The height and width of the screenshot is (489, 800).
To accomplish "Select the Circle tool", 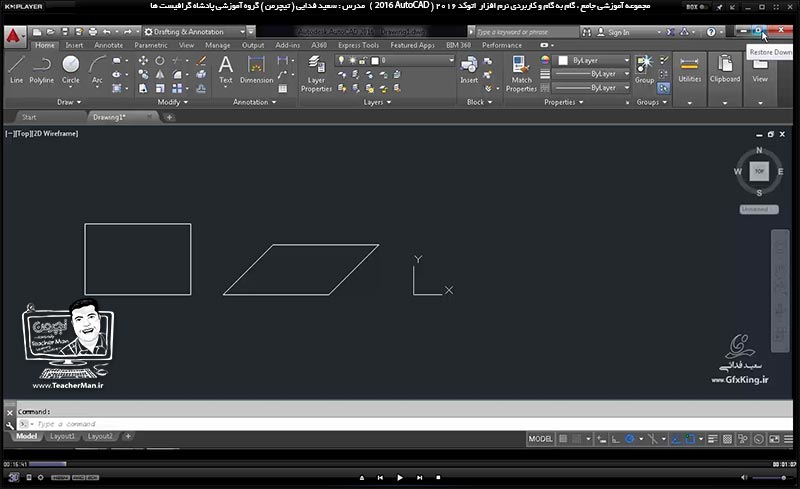I will tap(70, 69).
